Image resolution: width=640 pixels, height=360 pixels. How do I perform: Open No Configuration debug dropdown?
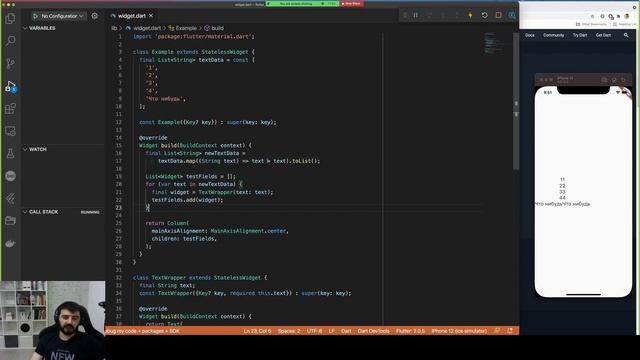pos(62,16)
